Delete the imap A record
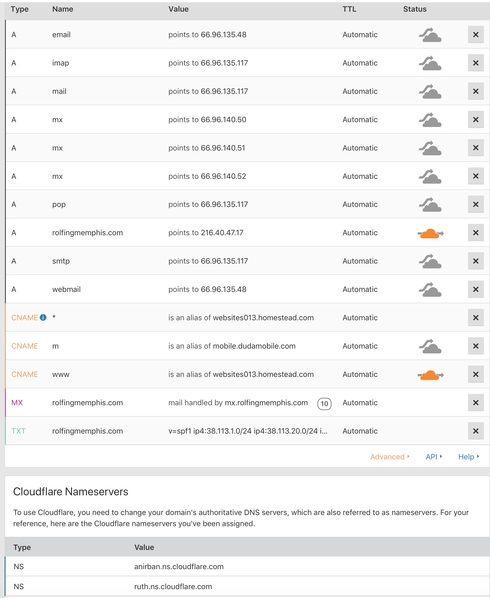The image size is (490, 598). (x=476, y=63)
